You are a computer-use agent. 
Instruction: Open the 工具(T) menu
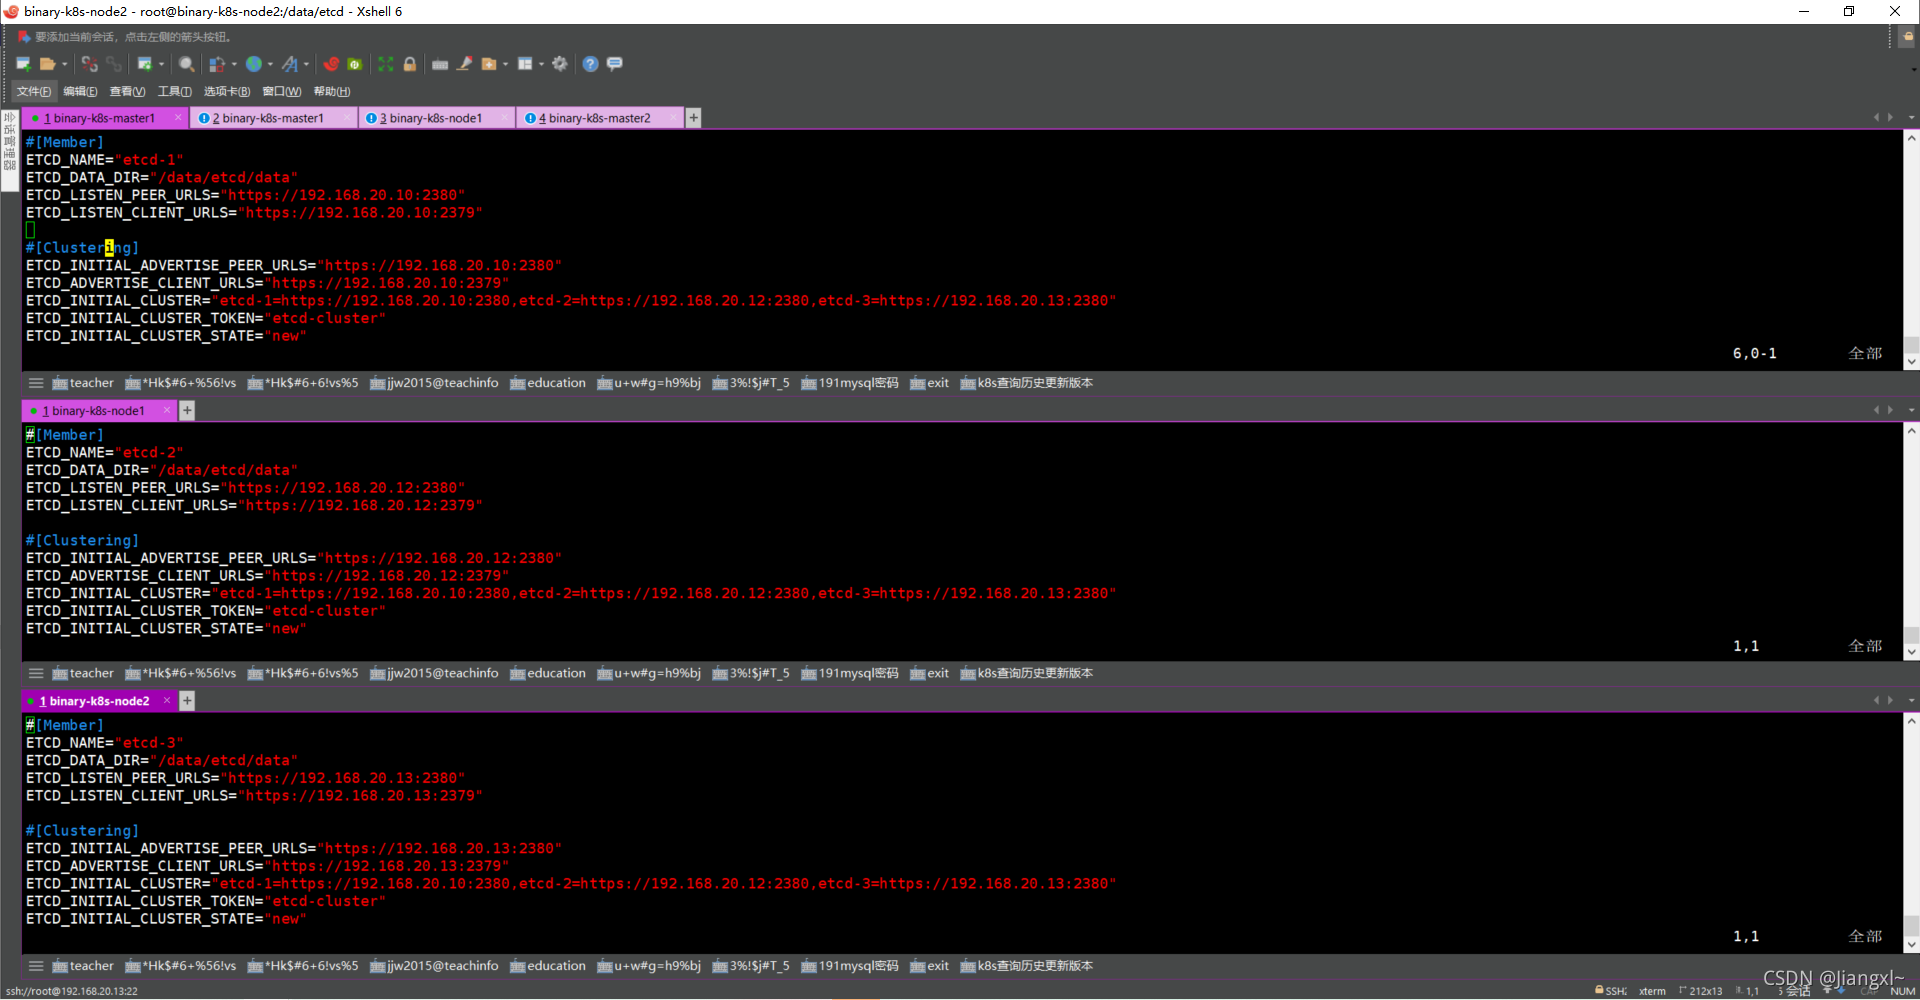[175, 91]
